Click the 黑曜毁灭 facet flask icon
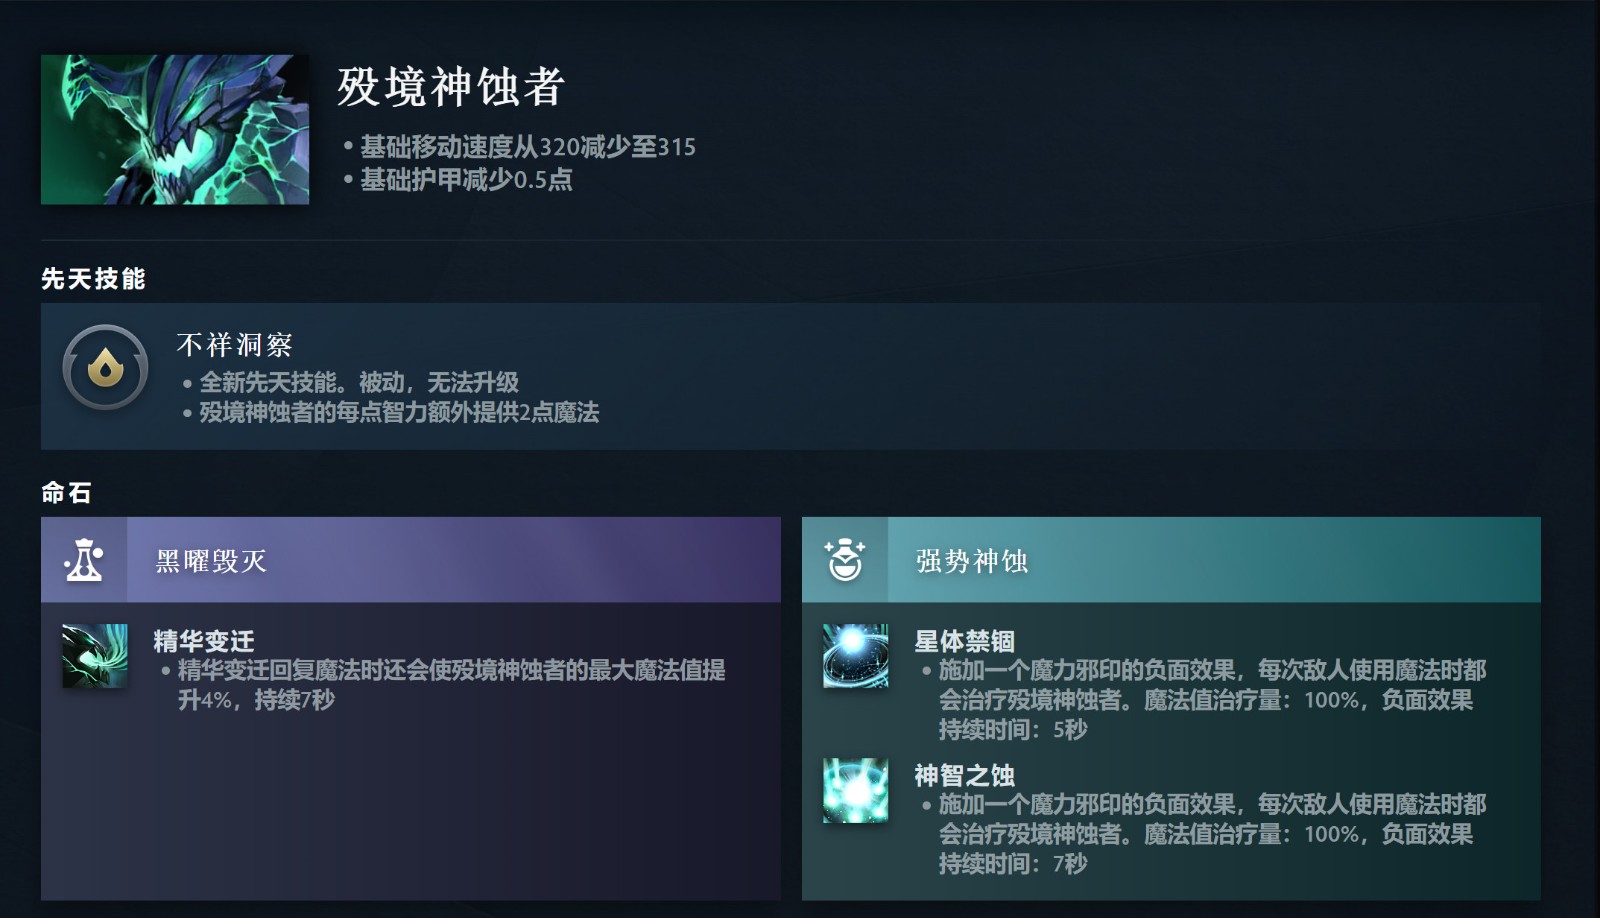The image size is (1600, 918). [x=84, y=560]
